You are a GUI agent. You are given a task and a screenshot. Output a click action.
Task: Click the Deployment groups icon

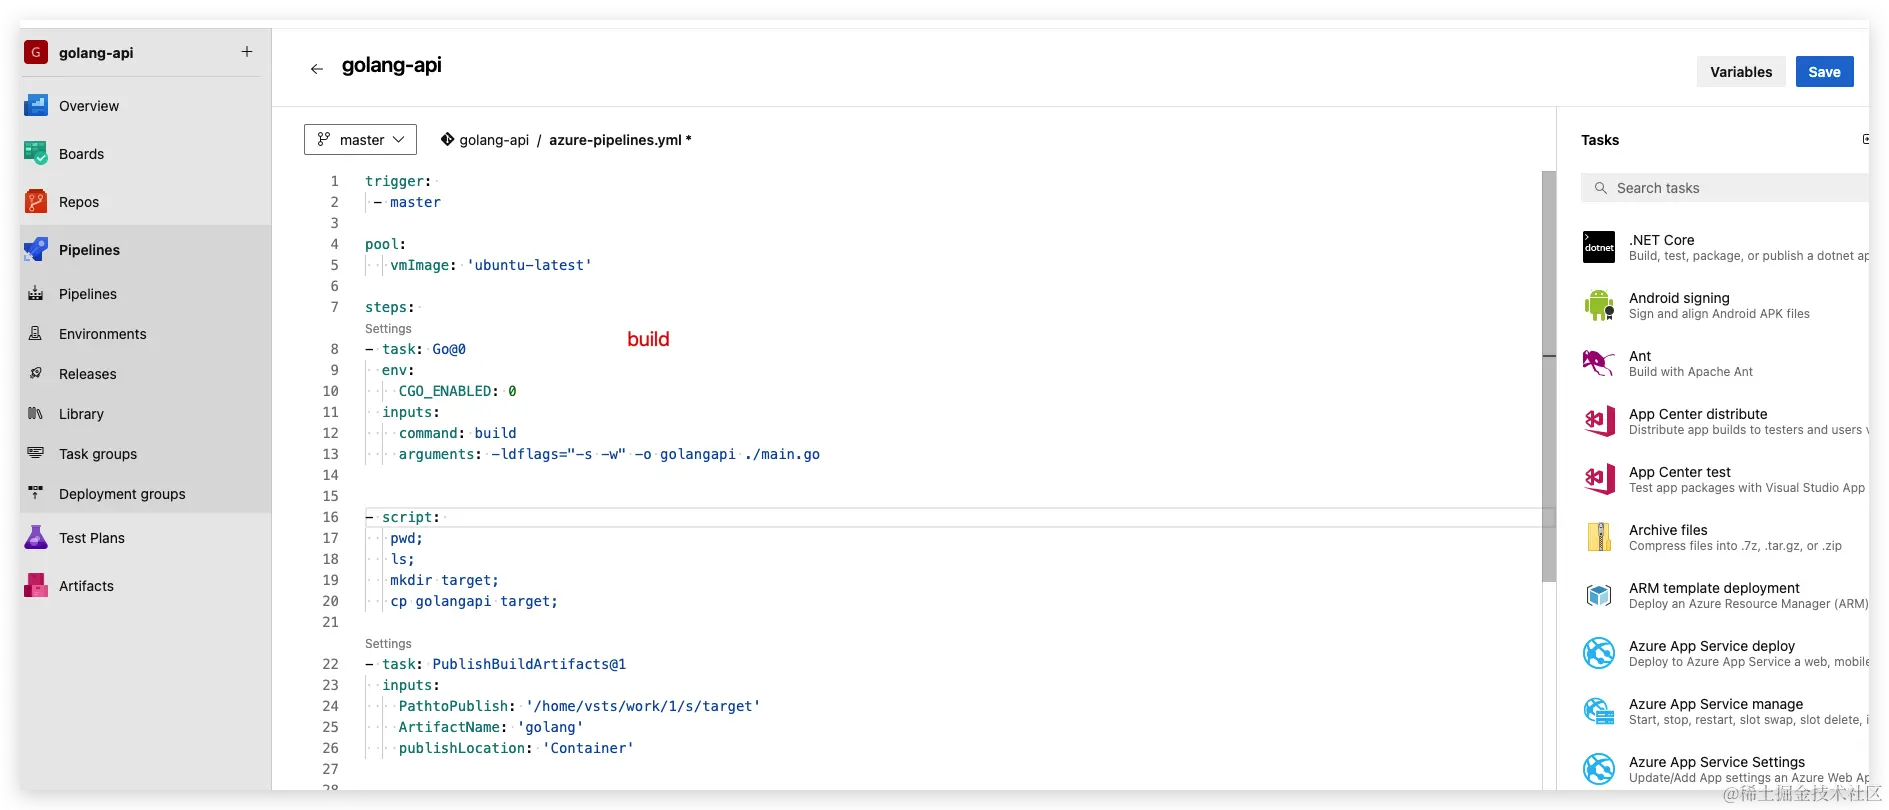[36, 493]
